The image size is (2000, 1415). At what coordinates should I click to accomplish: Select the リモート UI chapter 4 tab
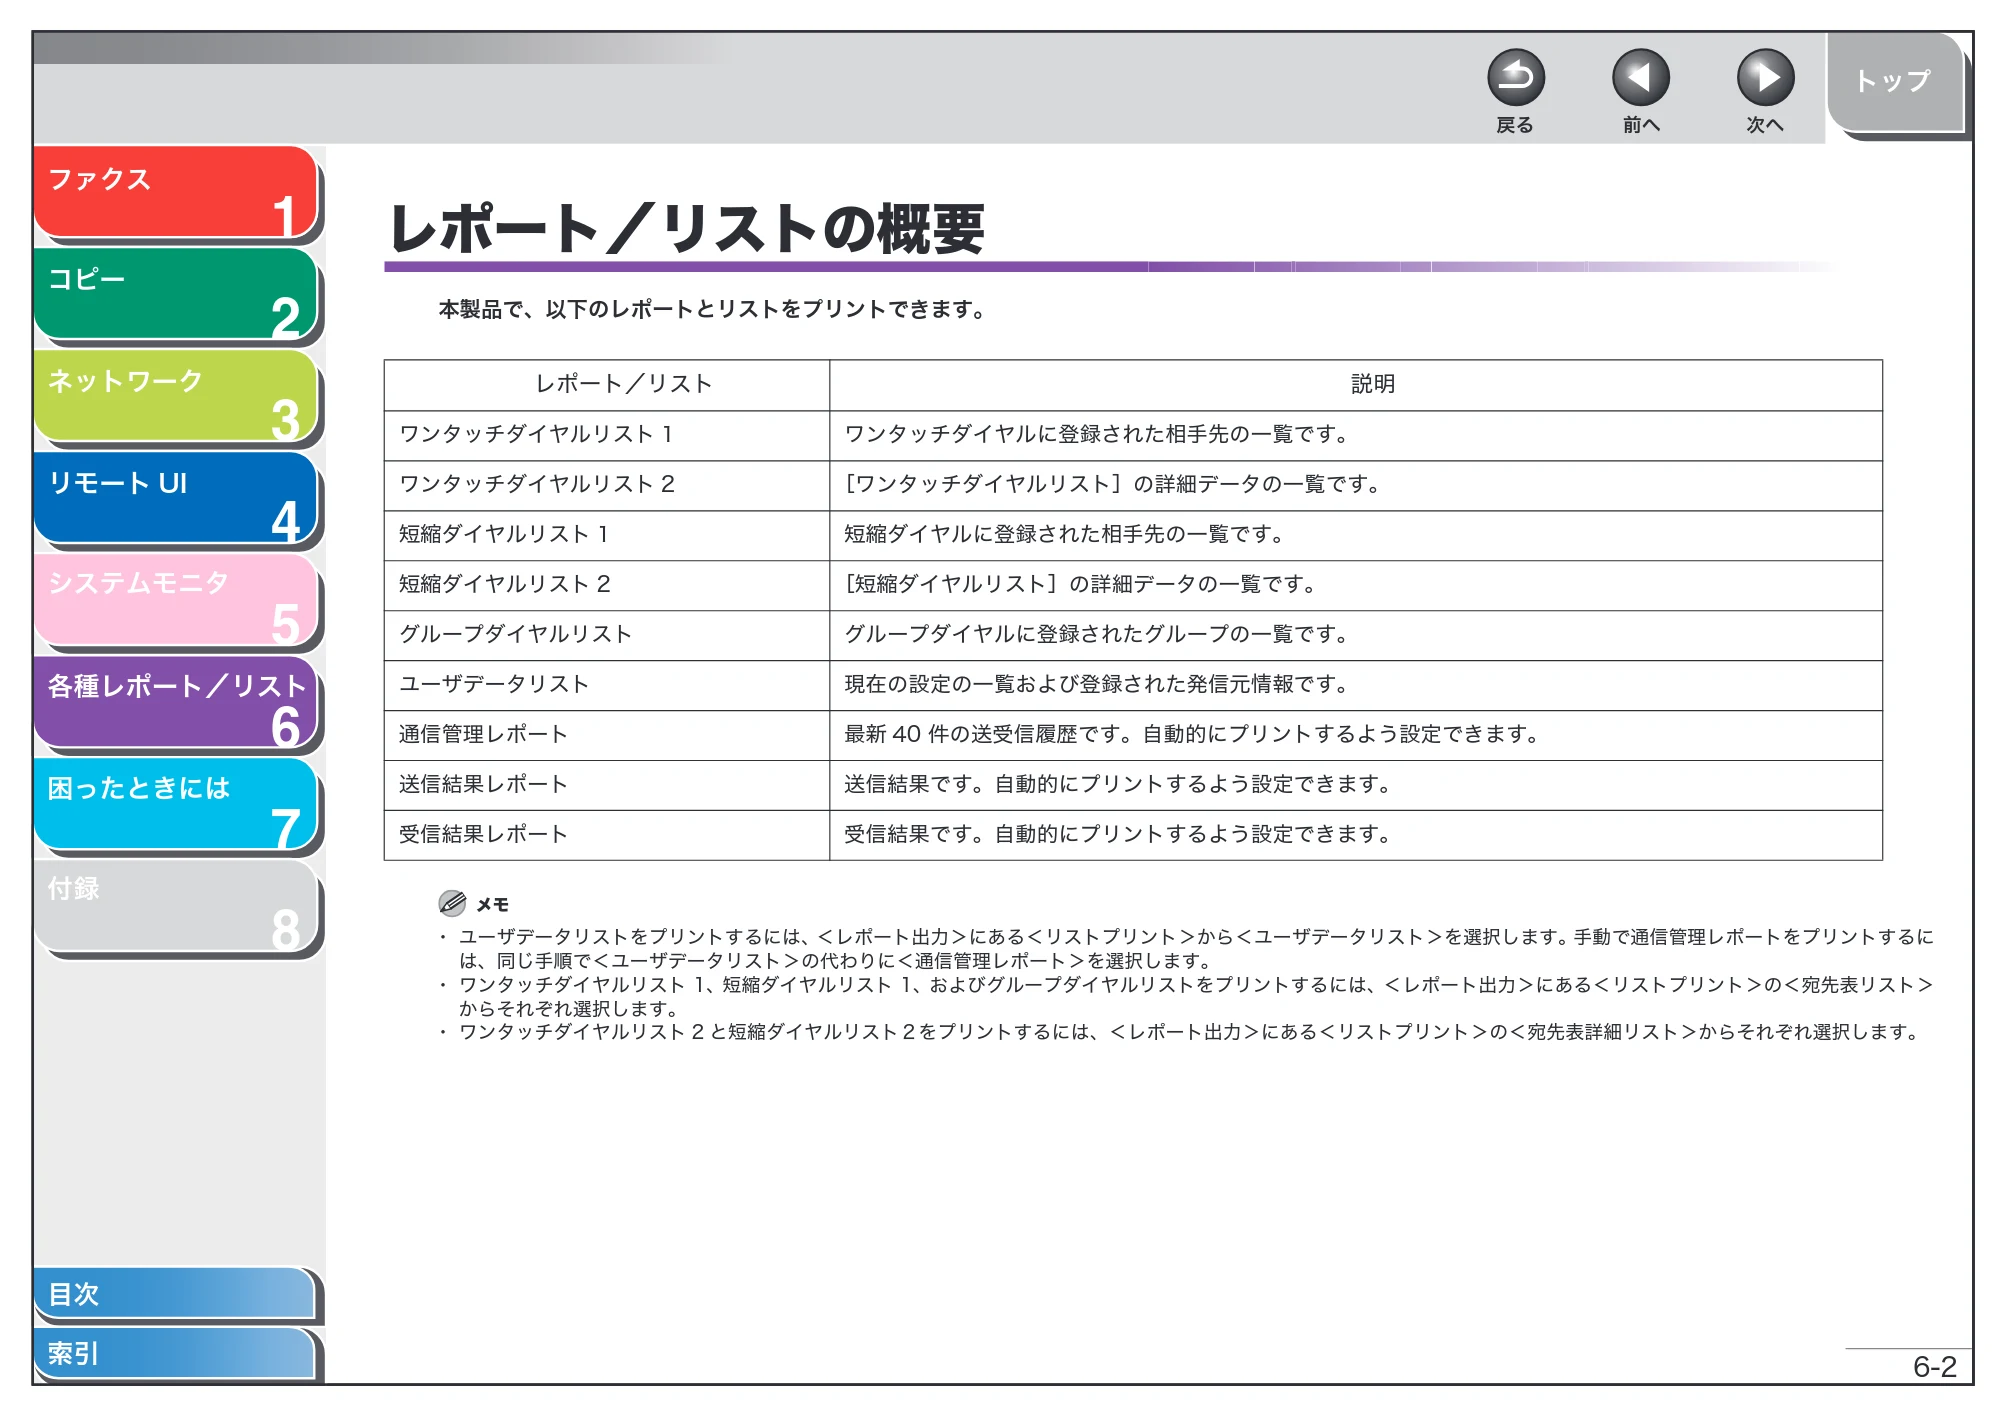(176, 498)
